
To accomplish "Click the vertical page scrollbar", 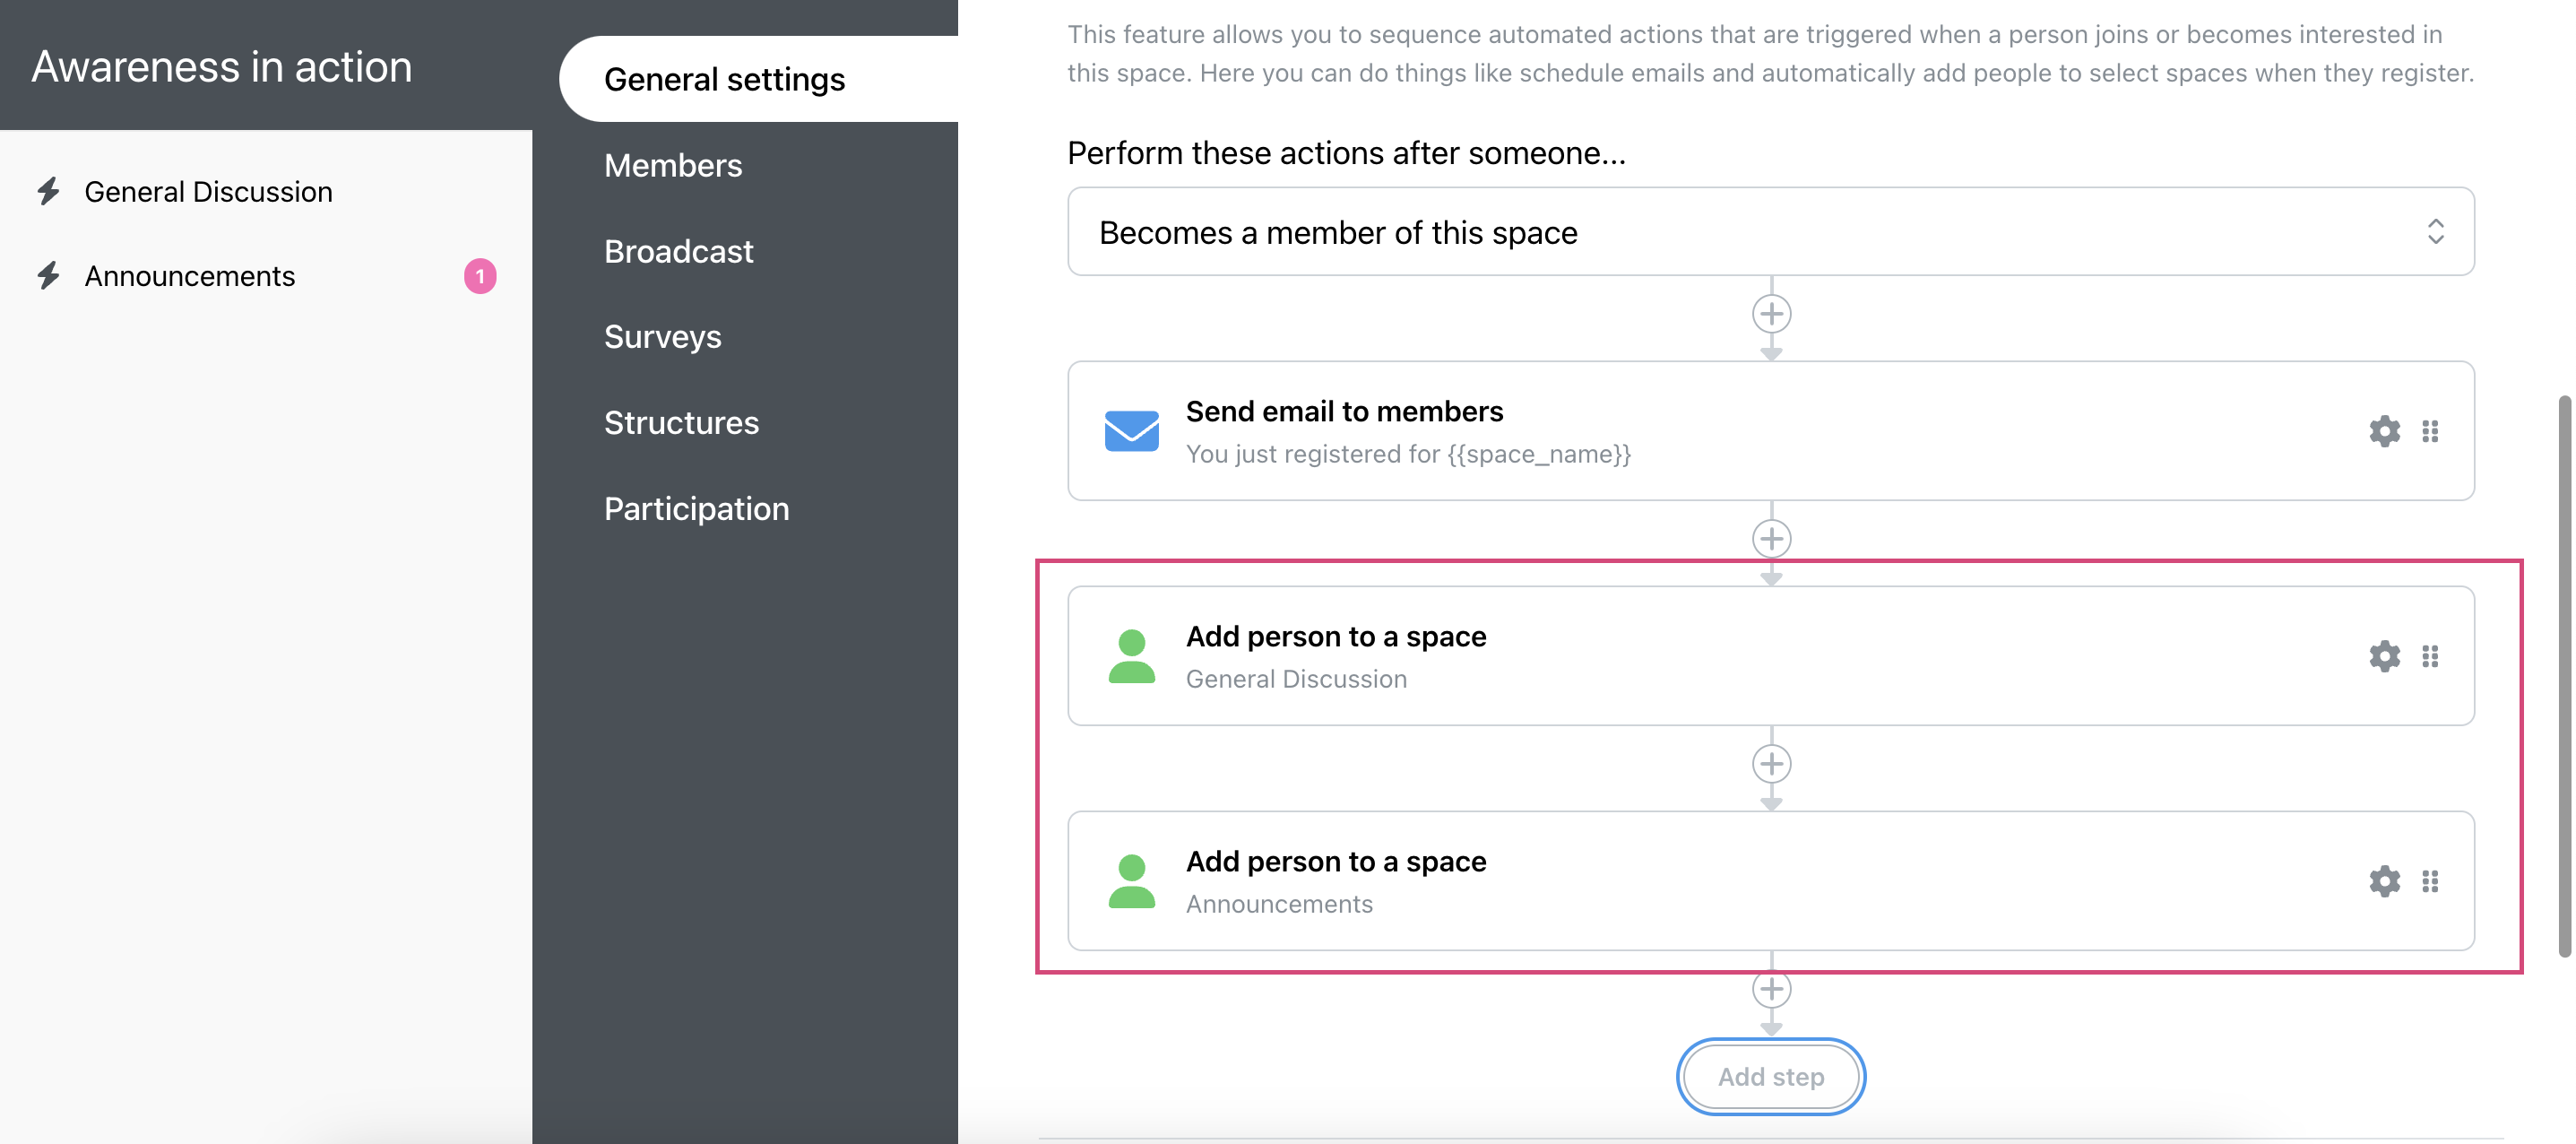I will click(2566, 676).
